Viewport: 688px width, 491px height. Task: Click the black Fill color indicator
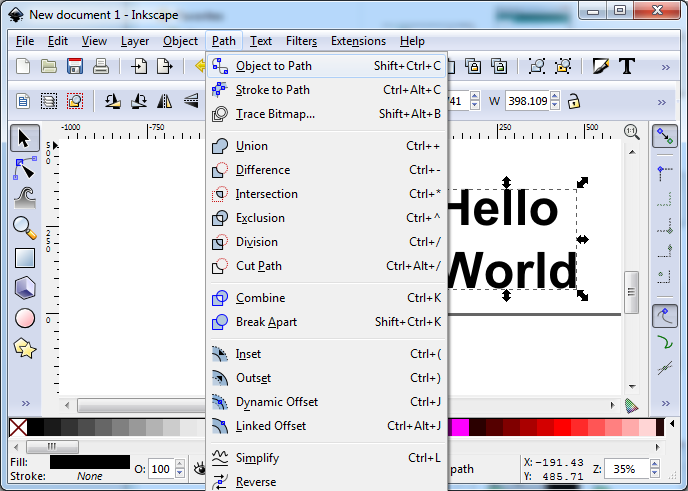coord(90,462)
